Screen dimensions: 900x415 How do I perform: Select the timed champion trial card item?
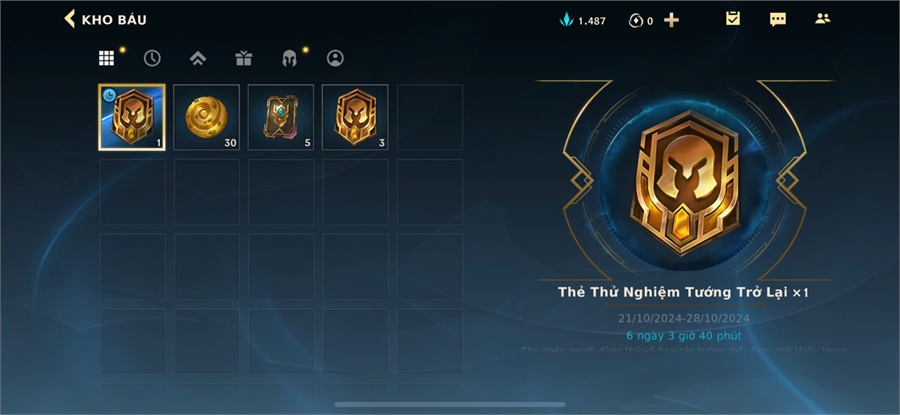pos(132,117)
